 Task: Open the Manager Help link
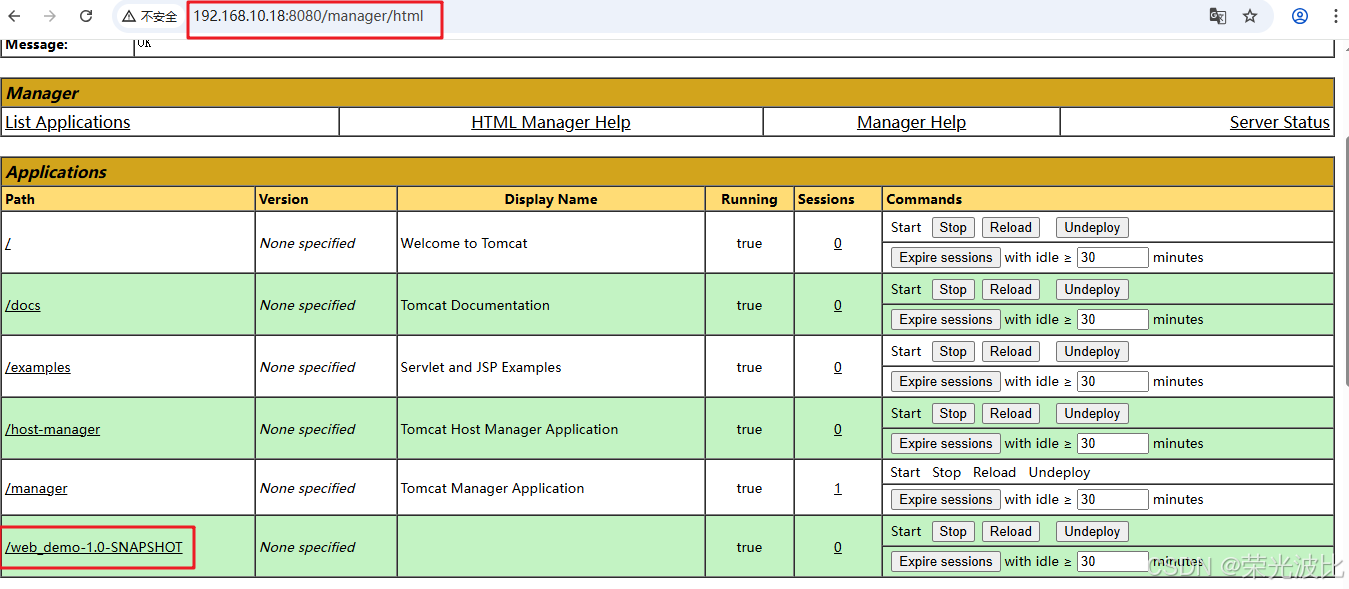[x=911, y=122]
